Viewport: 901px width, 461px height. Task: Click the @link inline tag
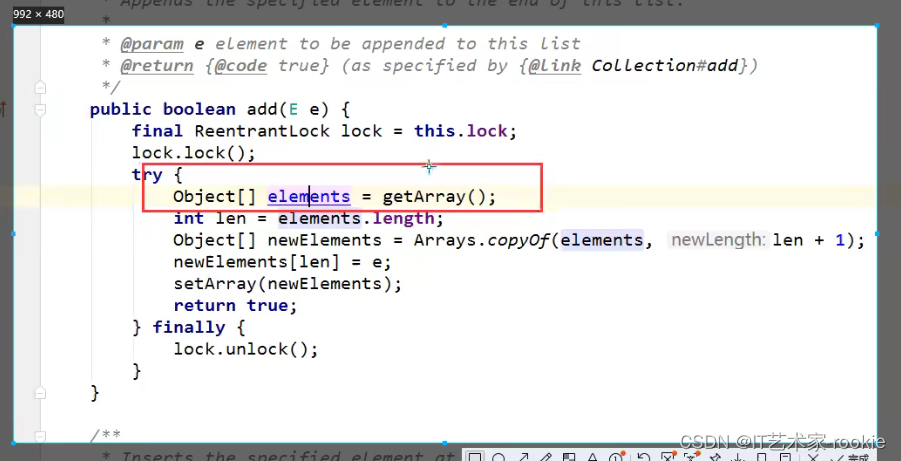pos(555,66)
